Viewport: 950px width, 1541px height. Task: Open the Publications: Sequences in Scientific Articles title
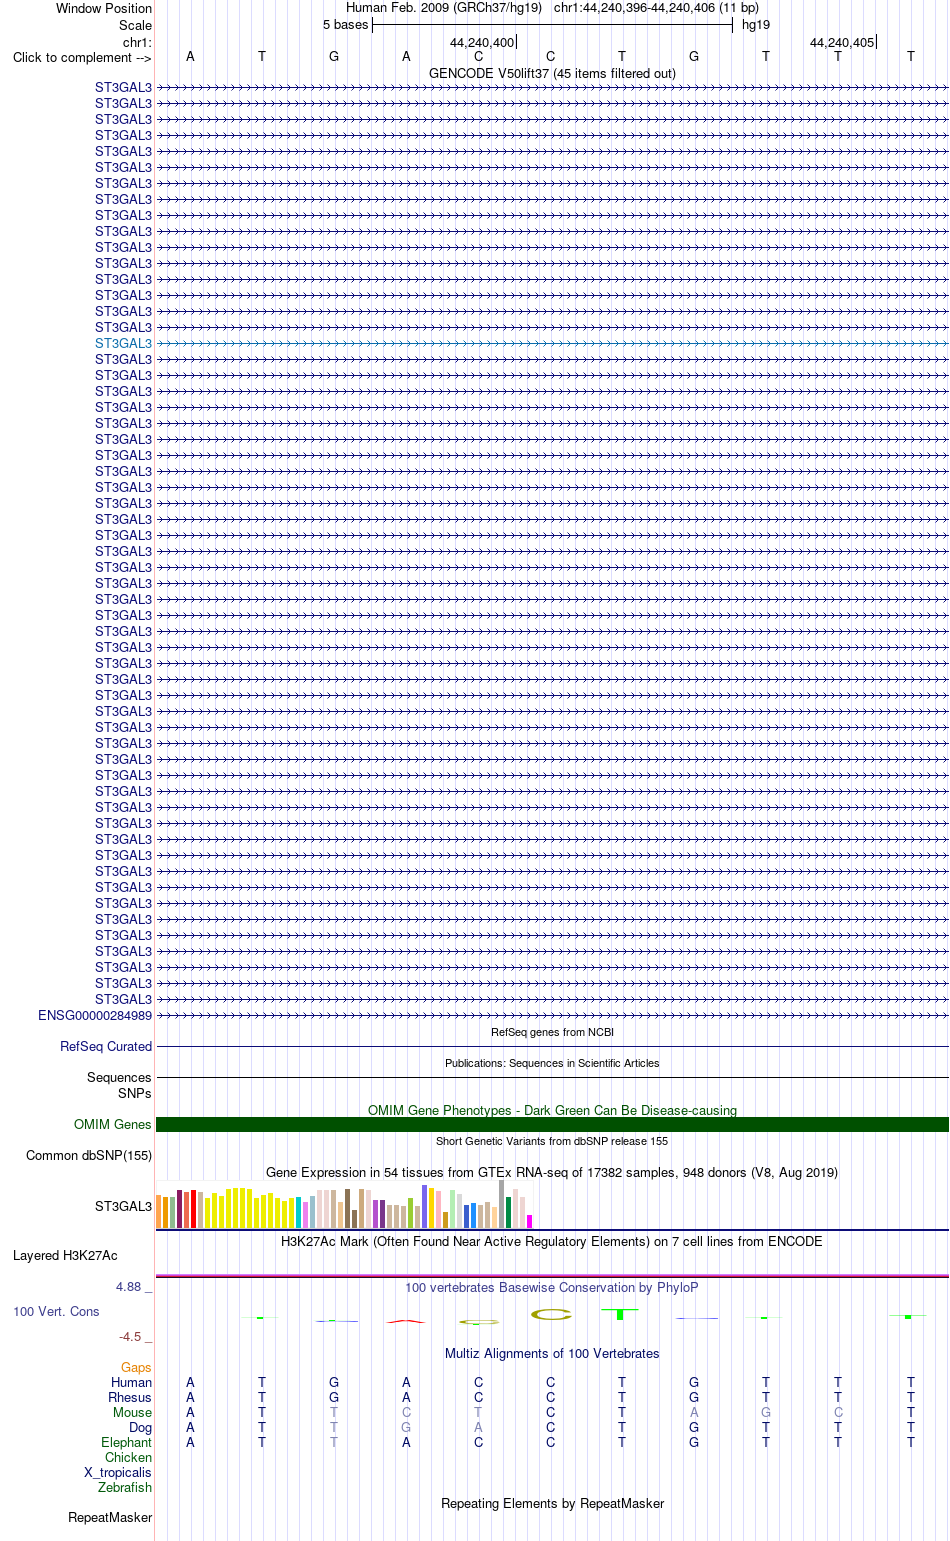point(552,1063)
